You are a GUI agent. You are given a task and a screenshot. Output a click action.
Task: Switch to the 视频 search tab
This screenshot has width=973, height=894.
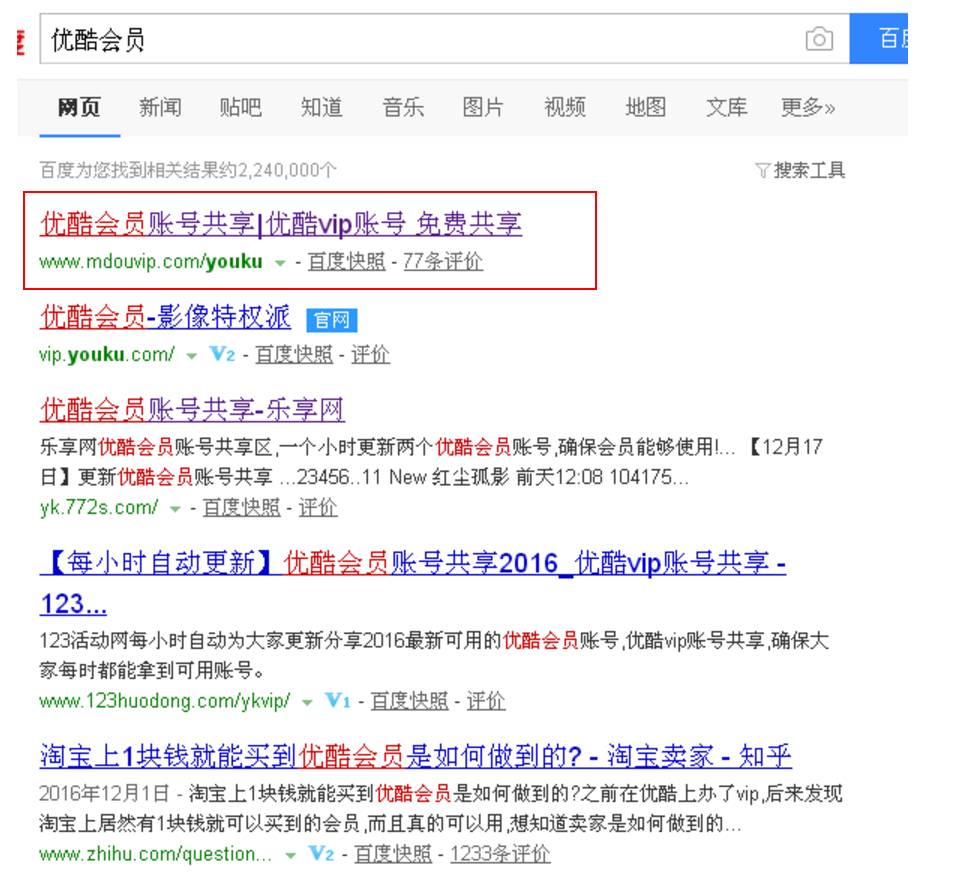566,107
